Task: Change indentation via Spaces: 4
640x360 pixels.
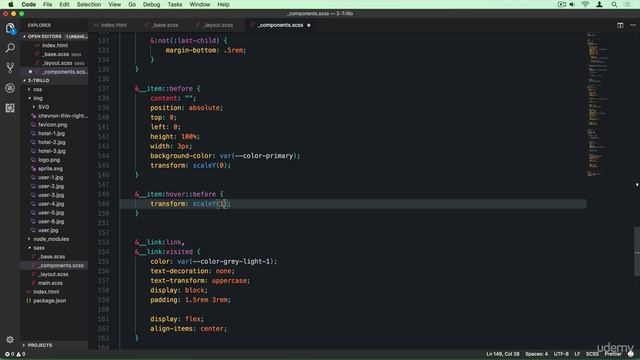Action: click(536, 354)
